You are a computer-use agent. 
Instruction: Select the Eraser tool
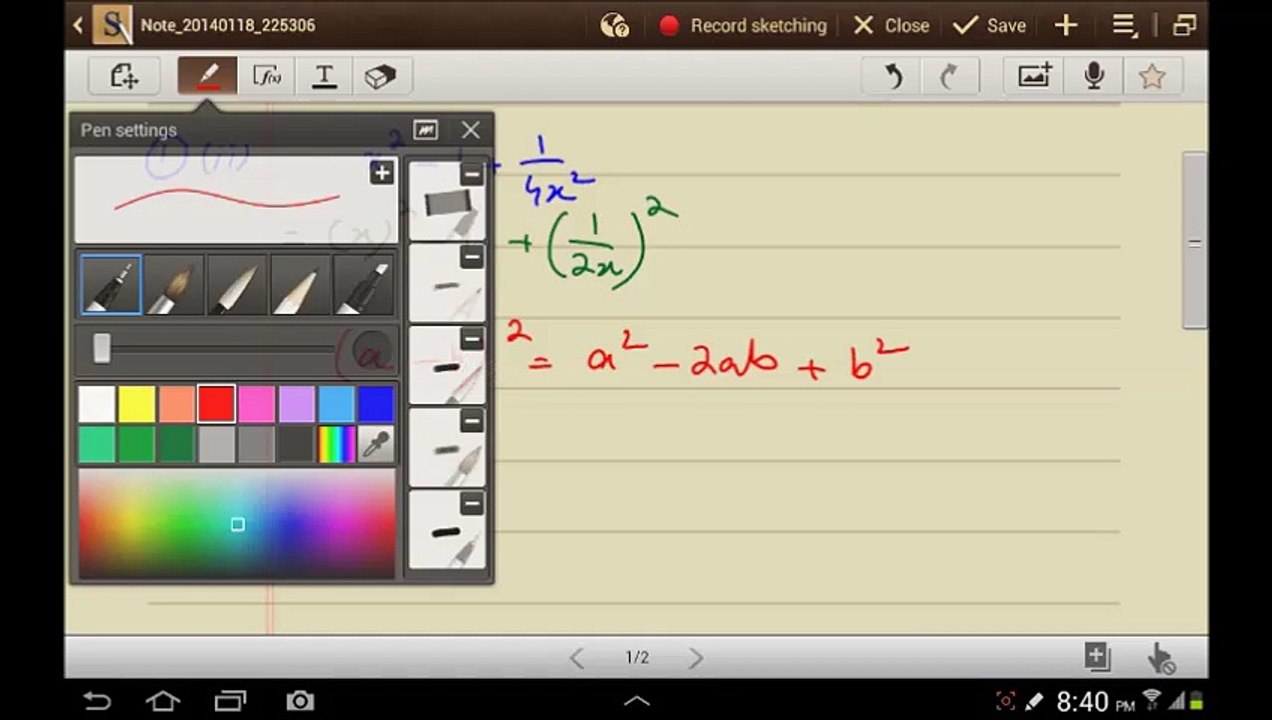pyautogui.click(x=381, y=76)
